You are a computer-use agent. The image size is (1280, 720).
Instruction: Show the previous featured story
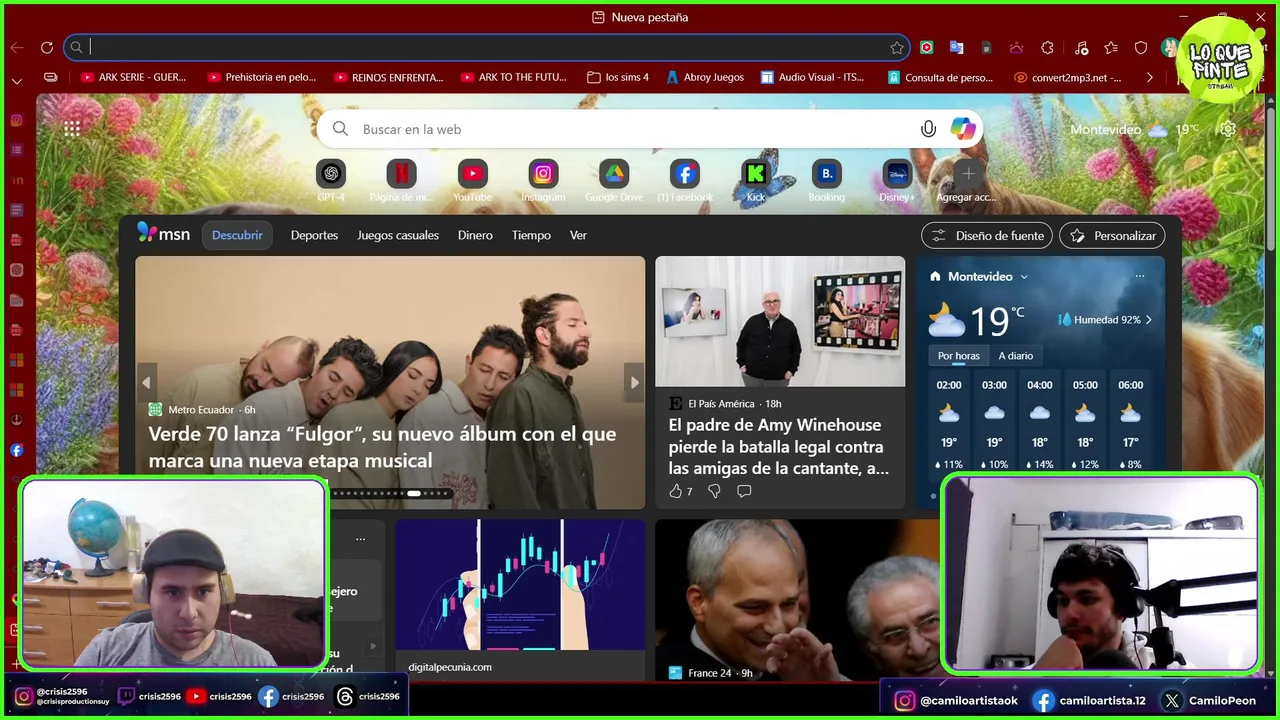tap(147, 382)
